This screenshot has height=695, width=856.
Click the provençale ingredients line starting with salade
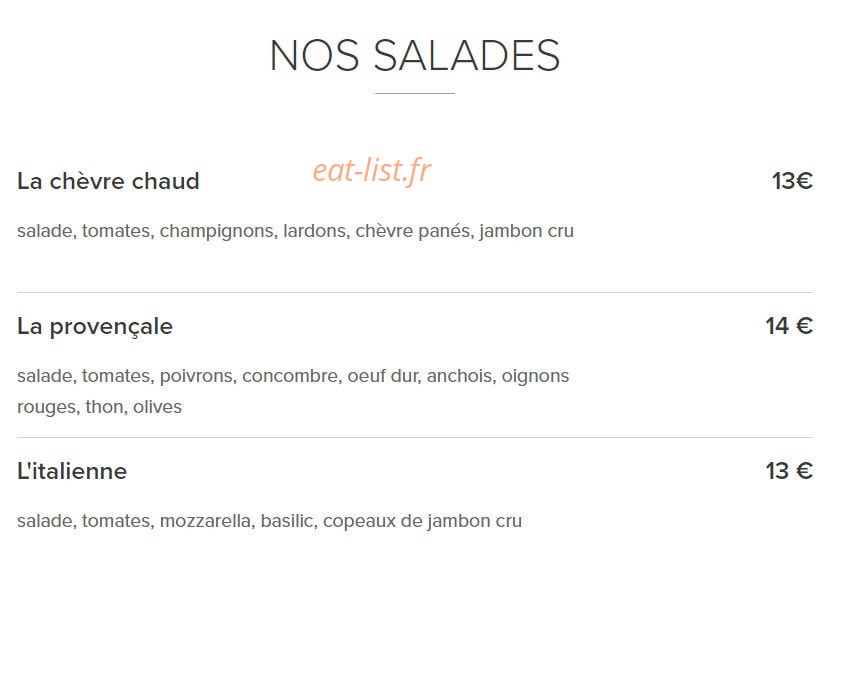coord(293,376)
